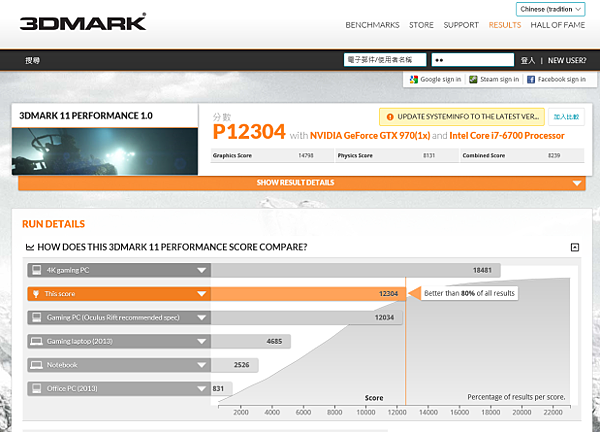Image resolution: width=600 pixels, height=432 pixels.
Task: Click the P12304 score text
Action: click(x=249, y=132)
